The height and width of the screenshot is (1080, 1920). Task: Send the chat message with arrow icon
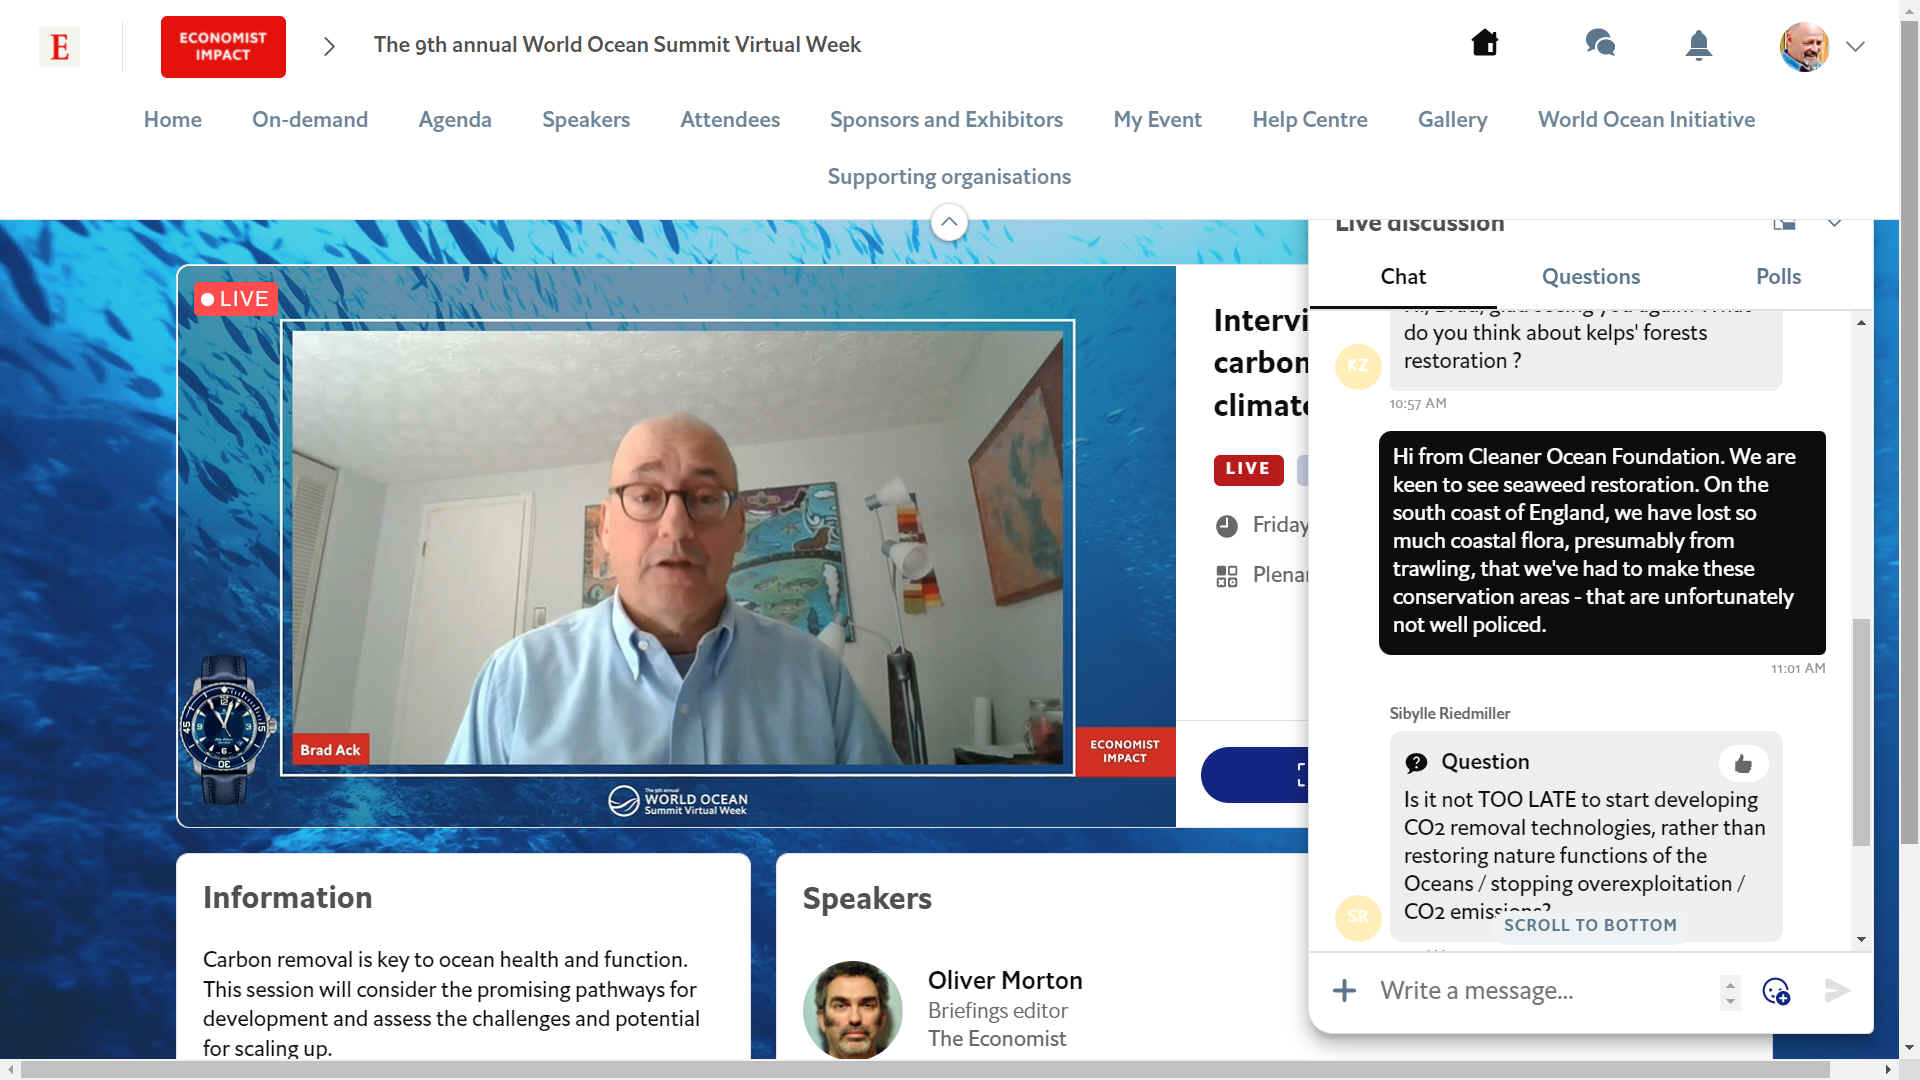pyautogui.click(x=1837, y=991)
